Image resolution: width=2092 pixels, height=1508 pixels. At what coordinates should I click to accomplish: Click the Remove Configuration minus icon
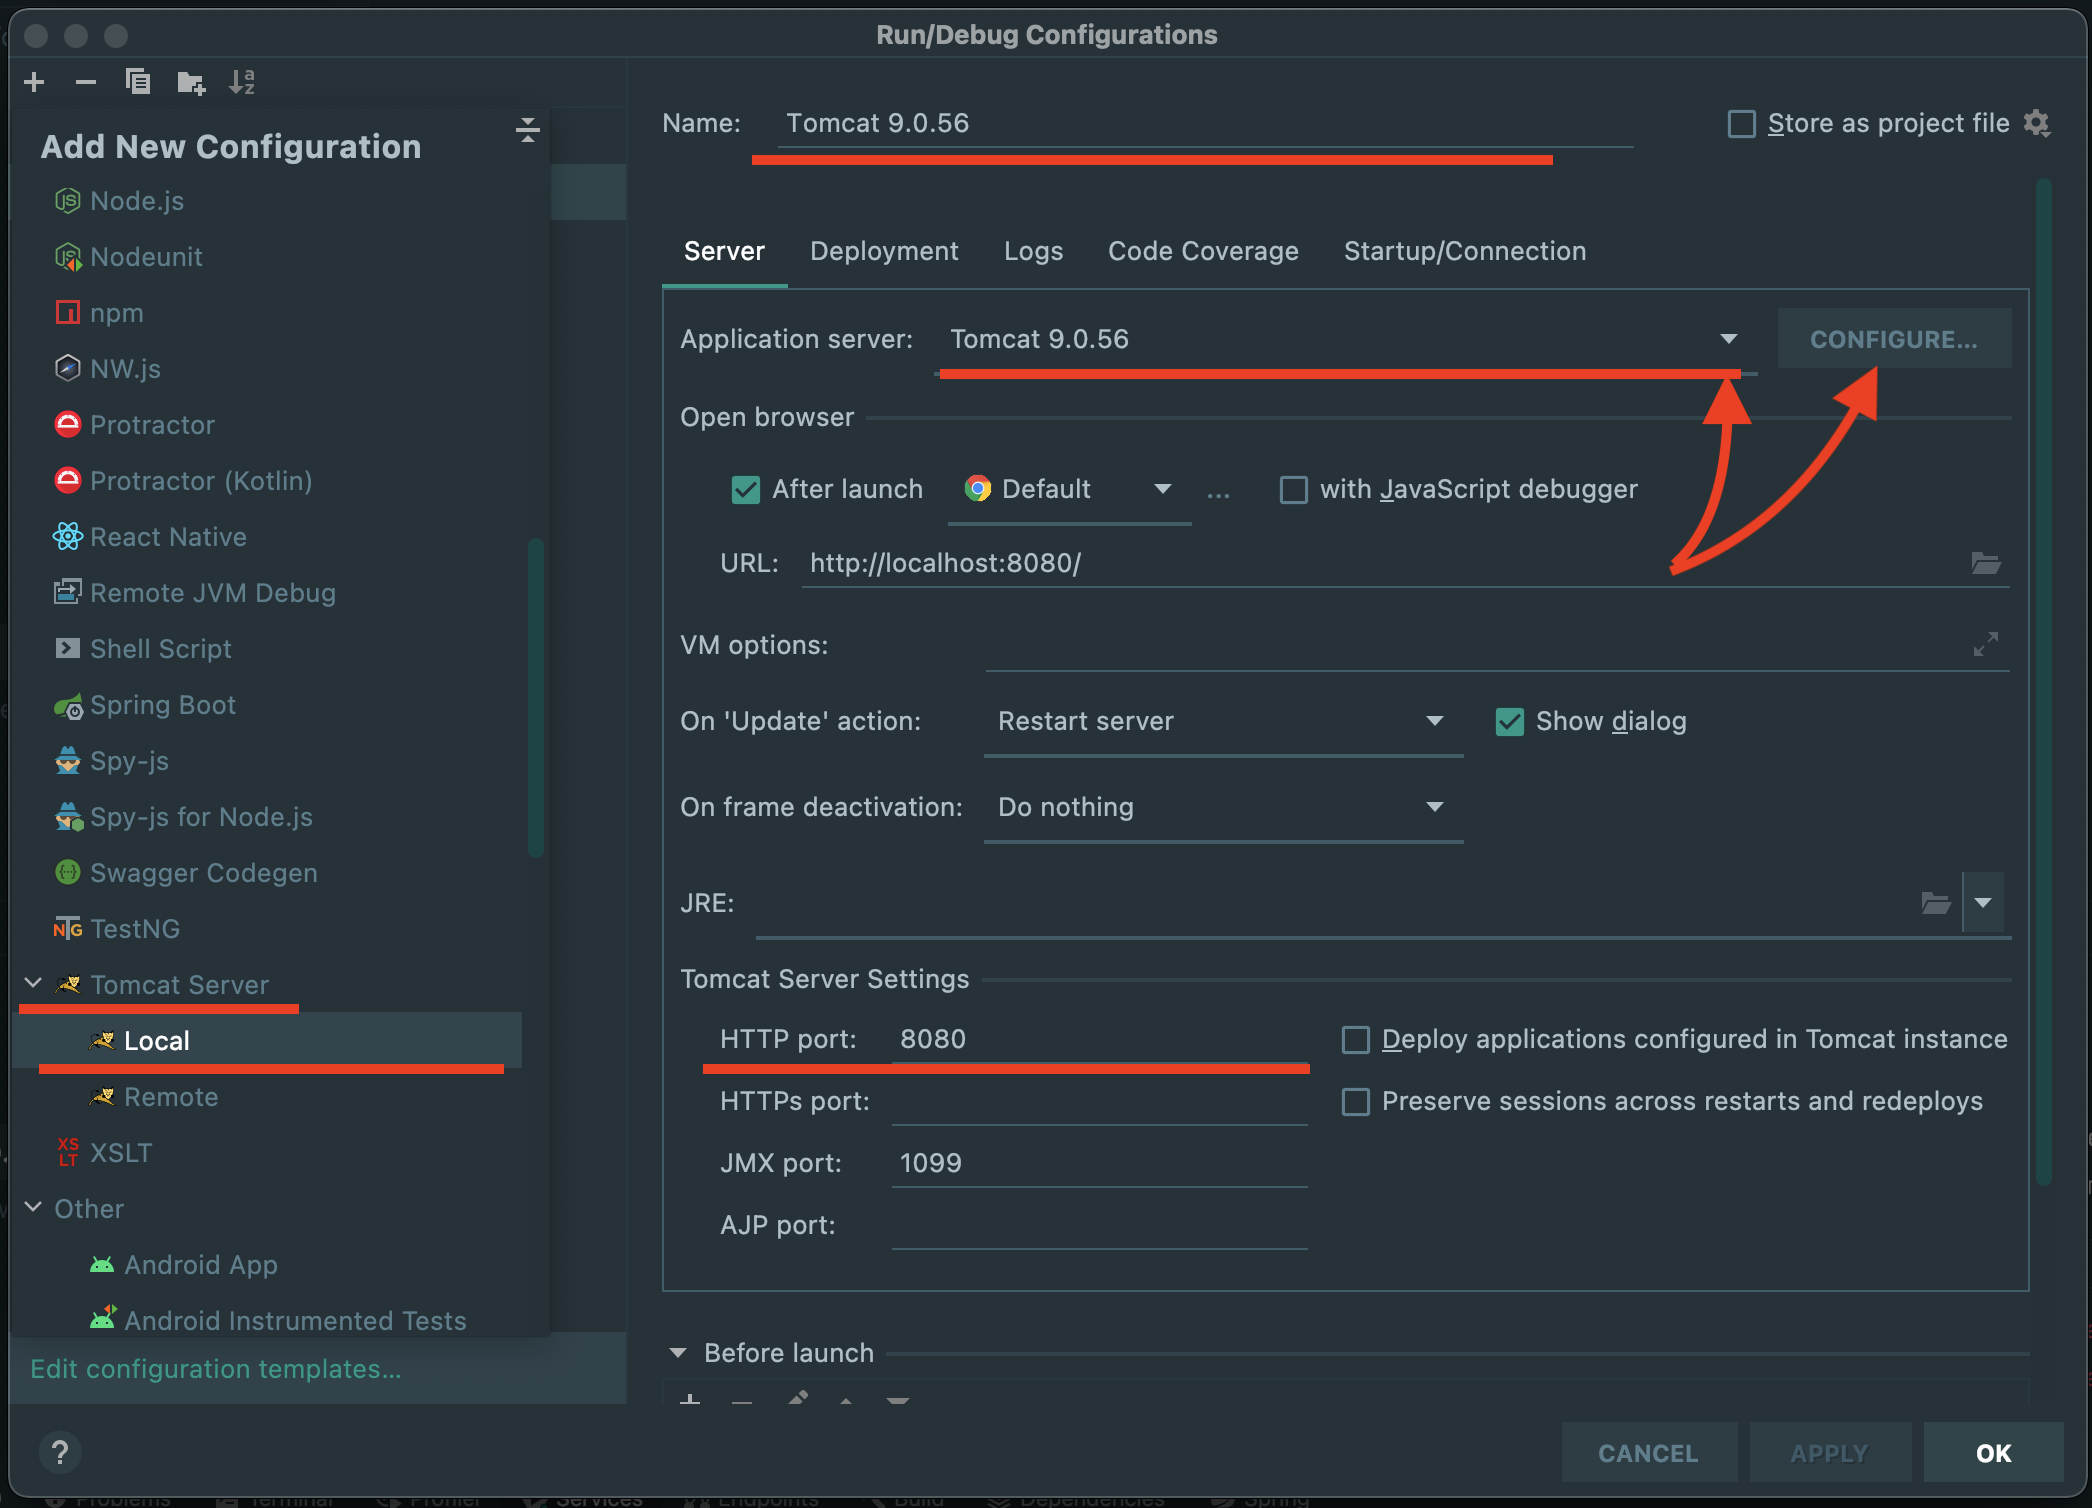(86, 82)
